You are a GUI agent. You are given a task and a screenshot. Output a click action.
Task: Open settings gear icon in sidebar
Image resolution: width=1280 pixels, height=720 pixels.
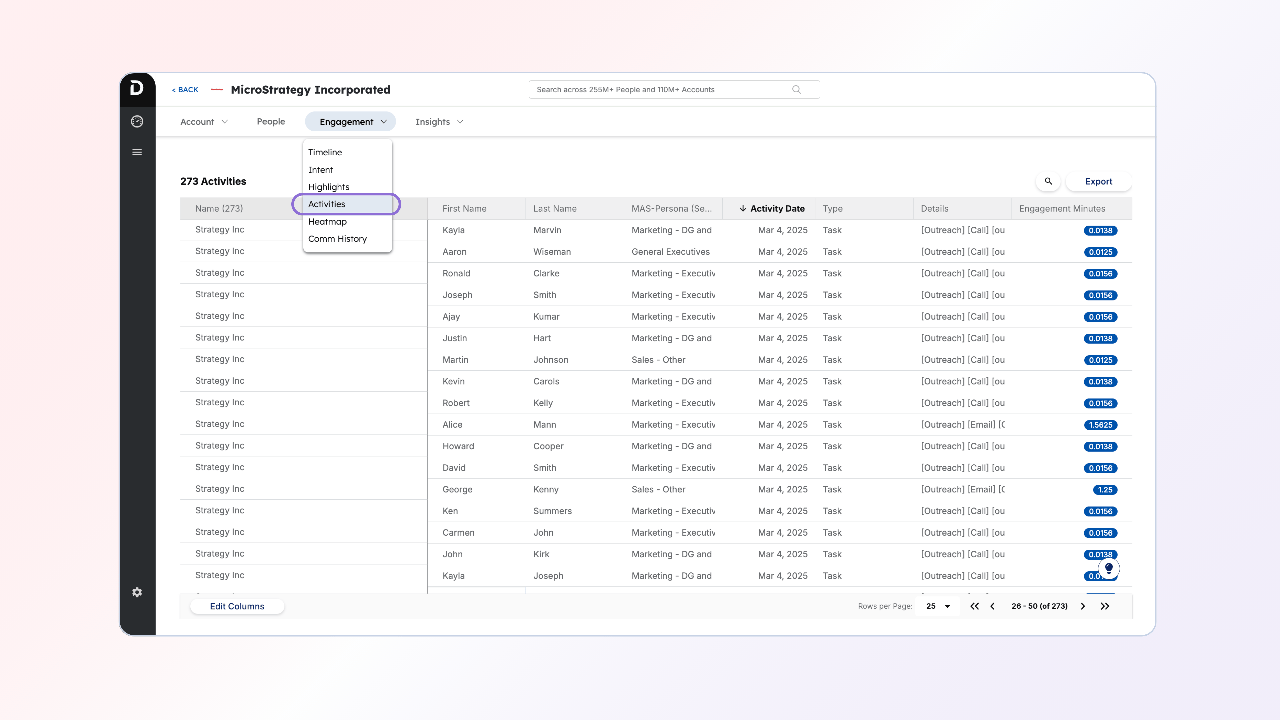137,592
